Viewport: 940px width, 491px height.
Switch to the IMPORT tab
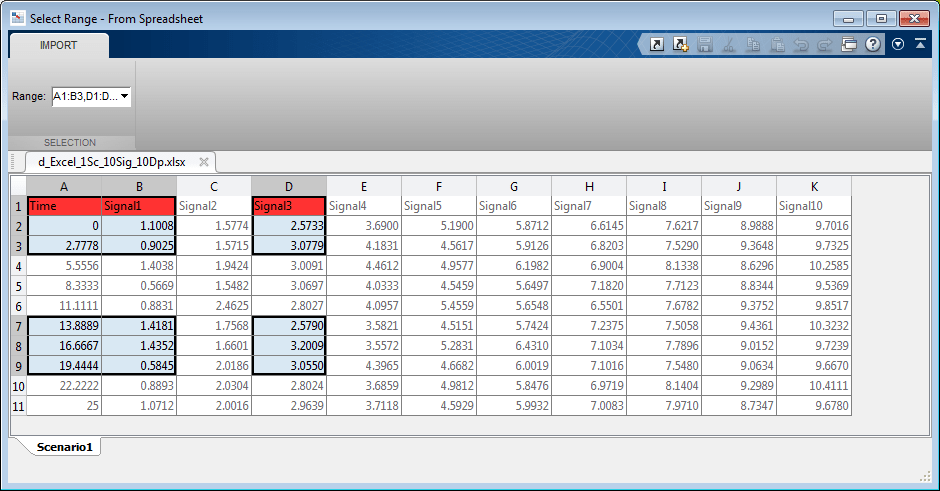[58, 46]
